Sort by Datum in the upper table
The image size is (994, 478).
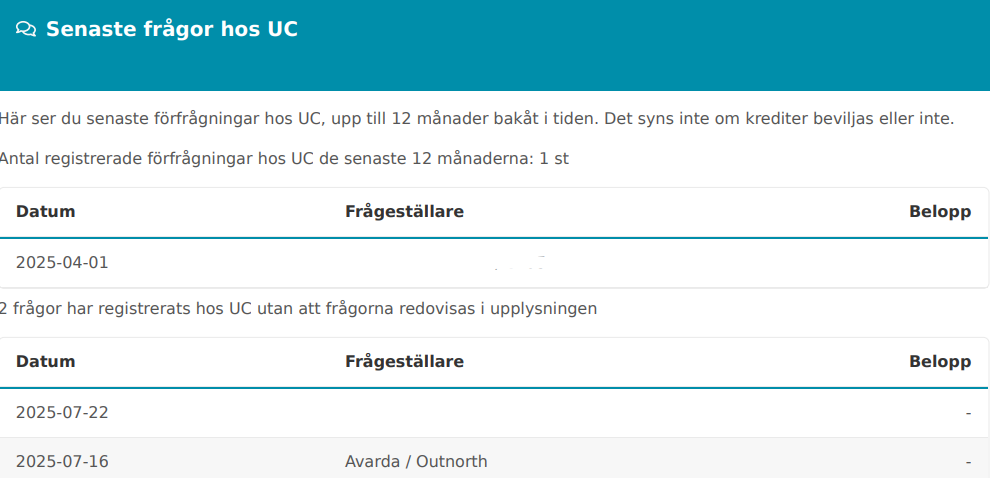pos(46,212)
